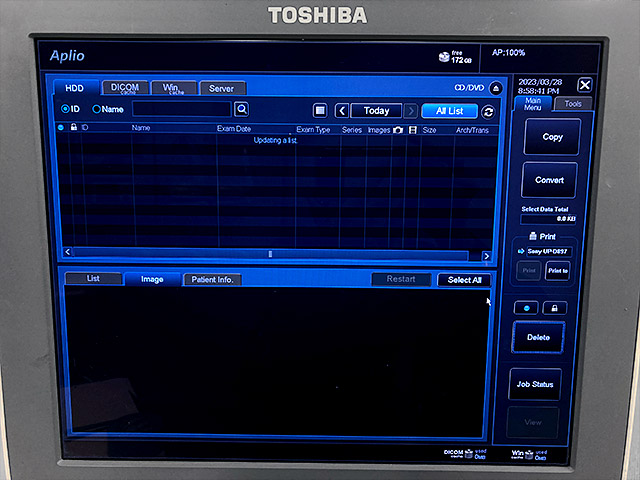Click the search text input field
This screenshot has height=480, width=640.
point(182,109)
